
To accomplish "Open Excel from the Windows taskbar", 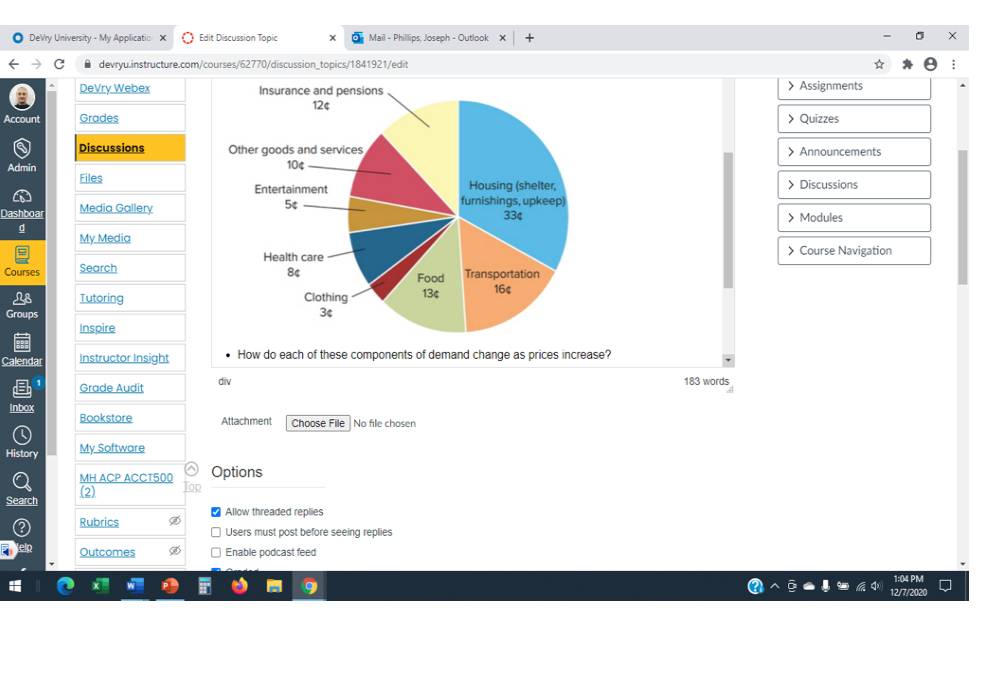I will point(100,585).
